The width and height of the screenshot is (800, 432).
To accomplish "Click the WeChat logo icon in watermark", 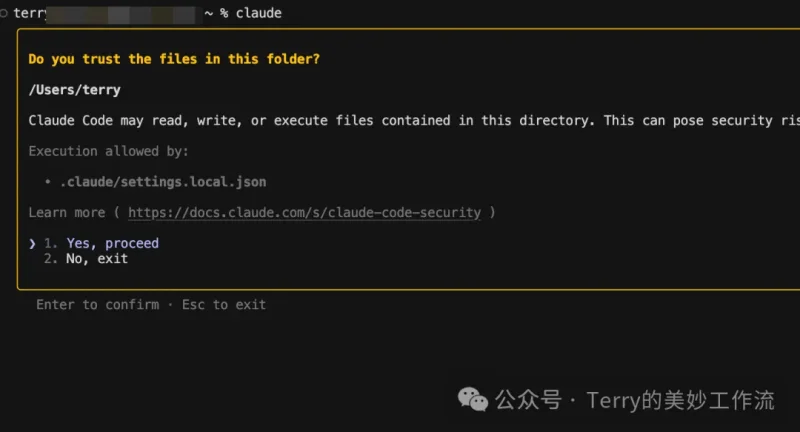I will click(473, 399).
